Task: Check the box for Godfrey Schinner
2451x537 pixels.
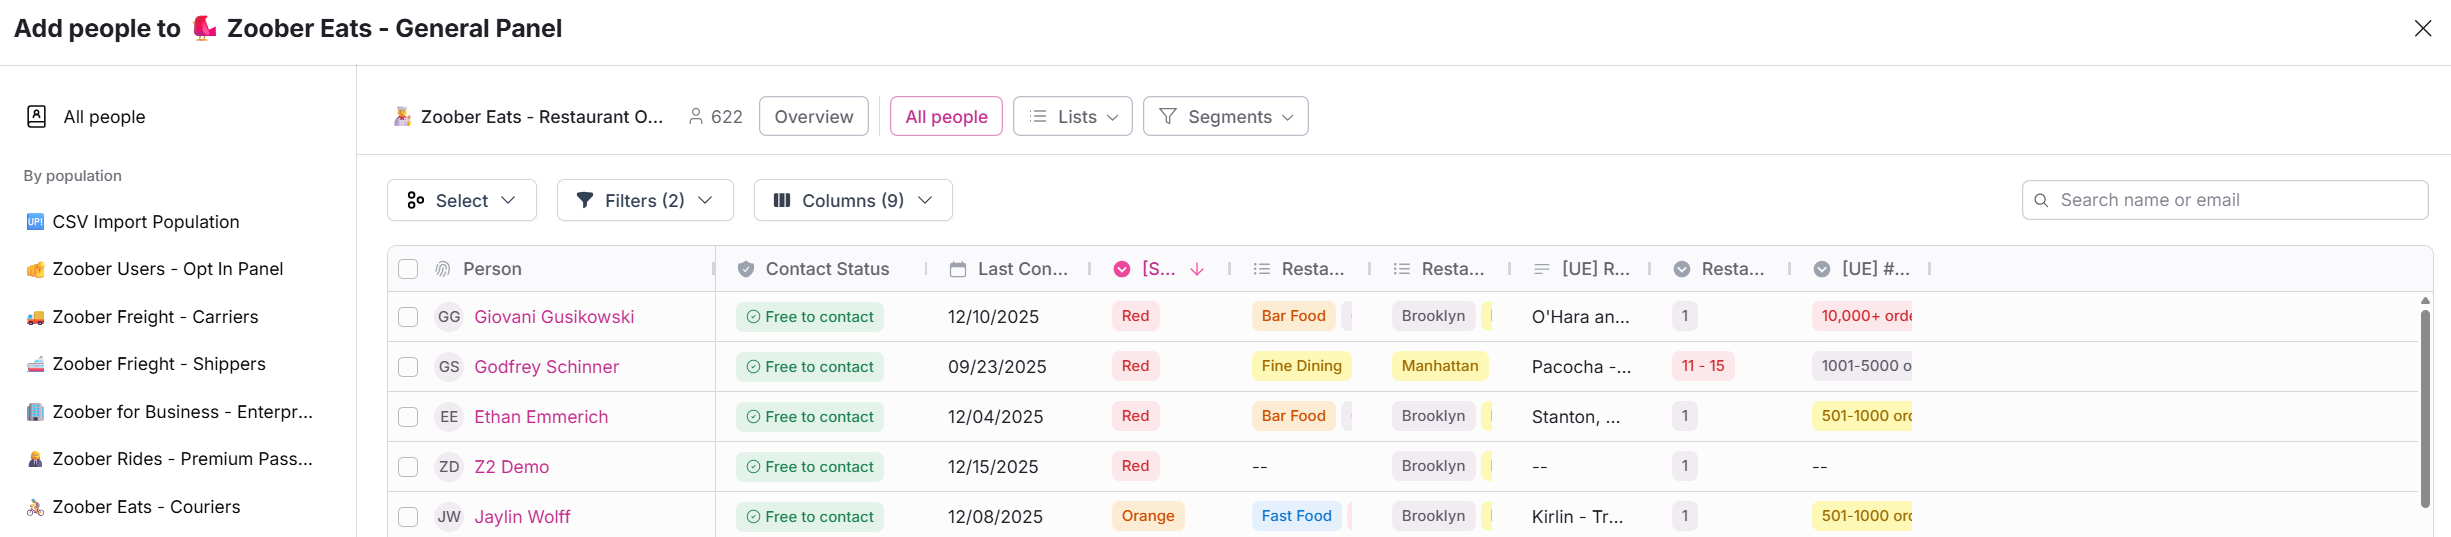Action: pyautogui.click(x=408, y=367)
